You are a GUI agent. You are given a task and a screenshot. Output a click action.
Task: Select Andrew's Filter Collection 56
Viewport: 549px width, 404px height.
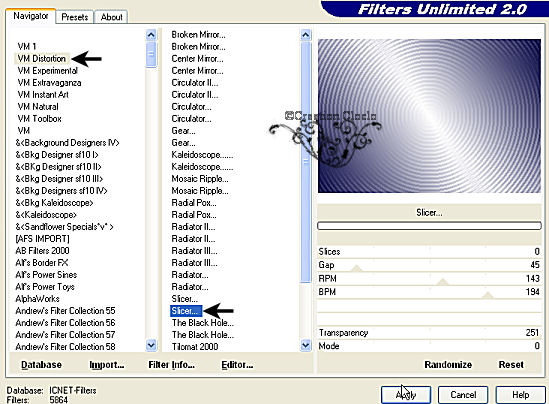click(x=65, y=323)
